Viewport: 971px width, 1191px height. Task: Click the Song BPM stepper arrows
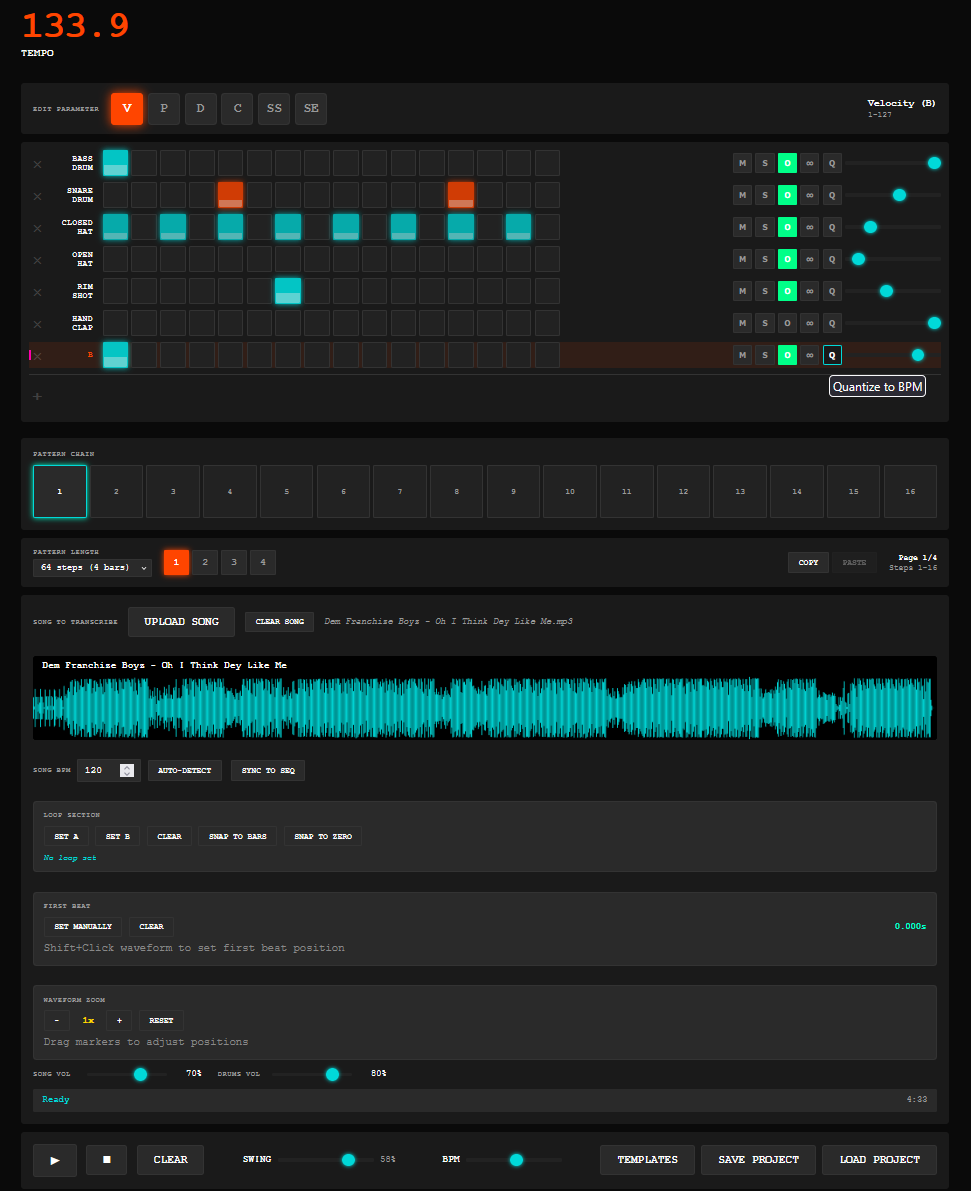pos(127,770)
